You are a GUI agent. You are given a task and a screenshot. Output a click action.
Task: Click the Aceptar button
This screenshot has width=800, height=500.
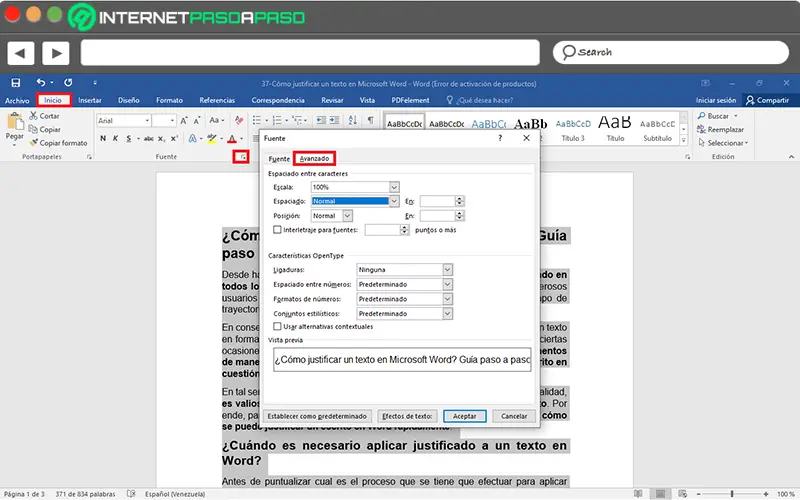click(x=464, y=416)
